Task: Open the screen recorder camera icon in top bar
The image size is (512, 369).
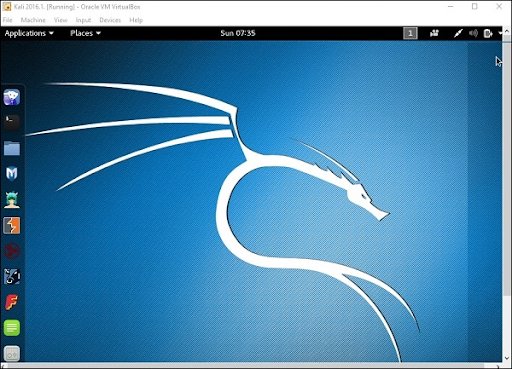Action: point(434,33)
